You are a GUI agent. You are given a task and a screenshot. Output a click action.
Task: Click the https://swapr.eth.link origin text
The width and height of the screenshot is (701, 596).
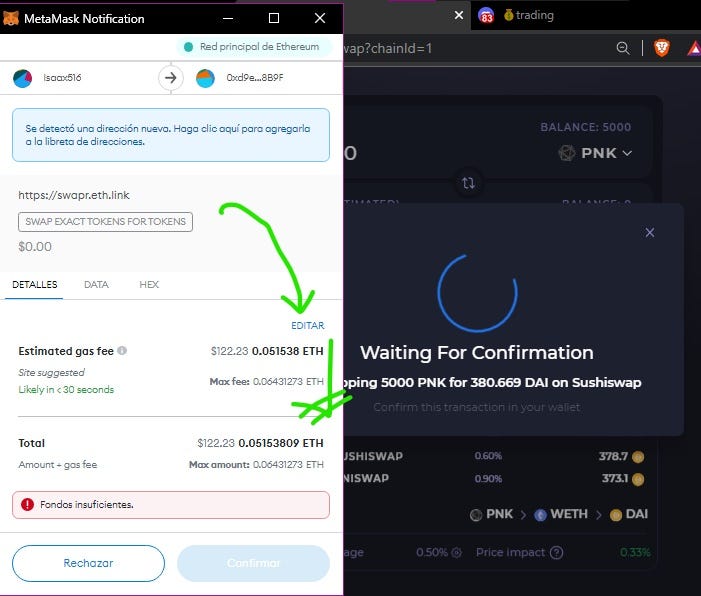click(x=74, y=195)
